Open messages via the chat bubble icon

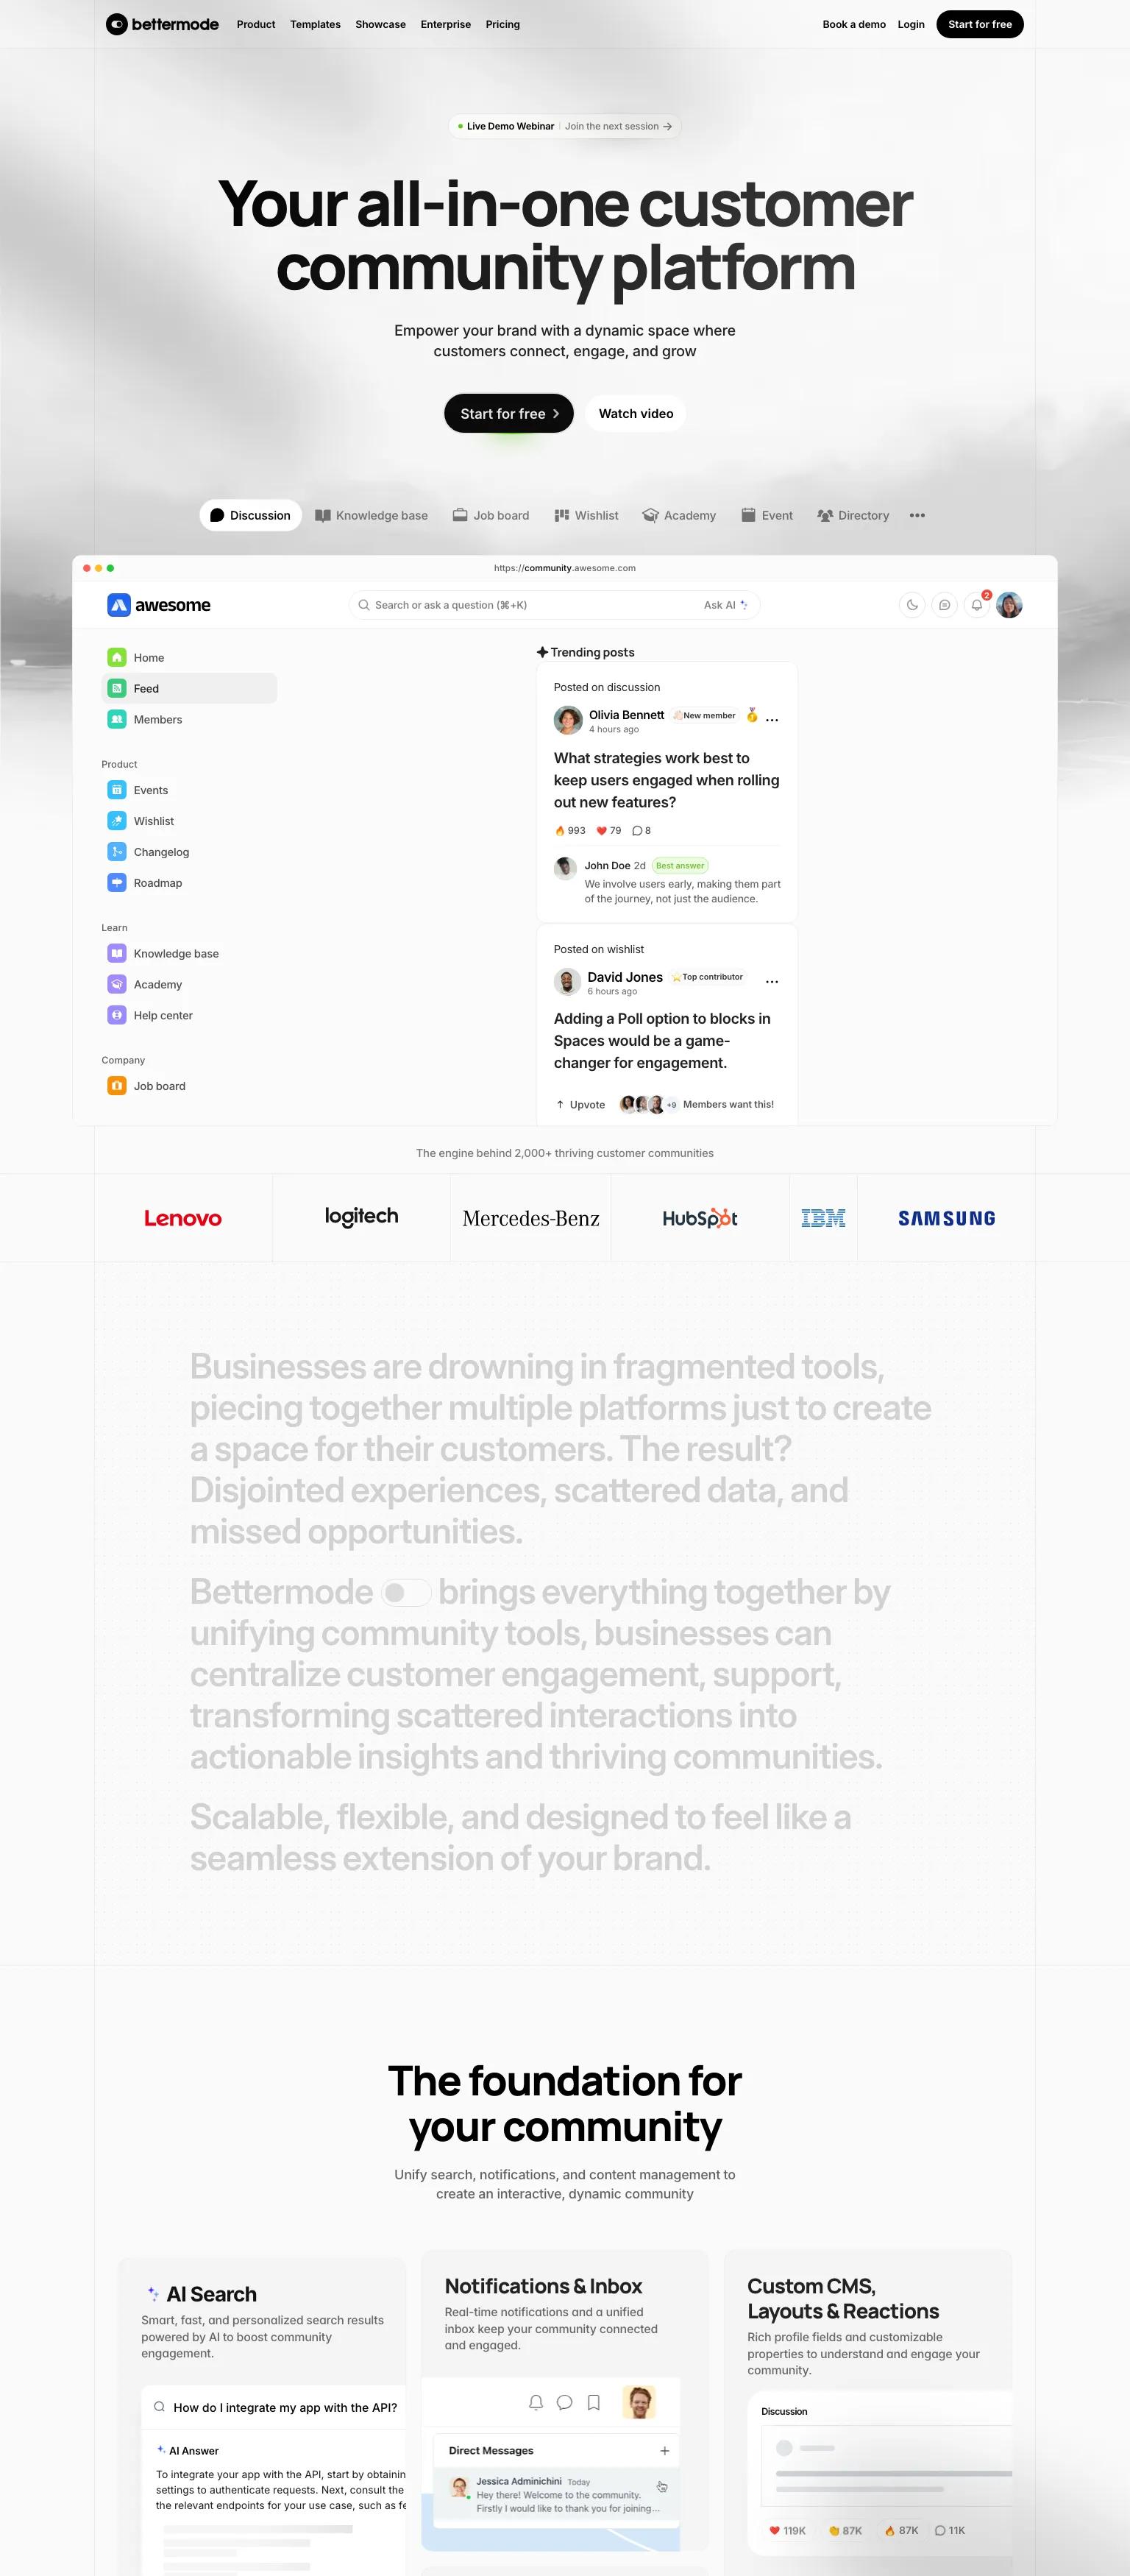[x=943, y=605]
